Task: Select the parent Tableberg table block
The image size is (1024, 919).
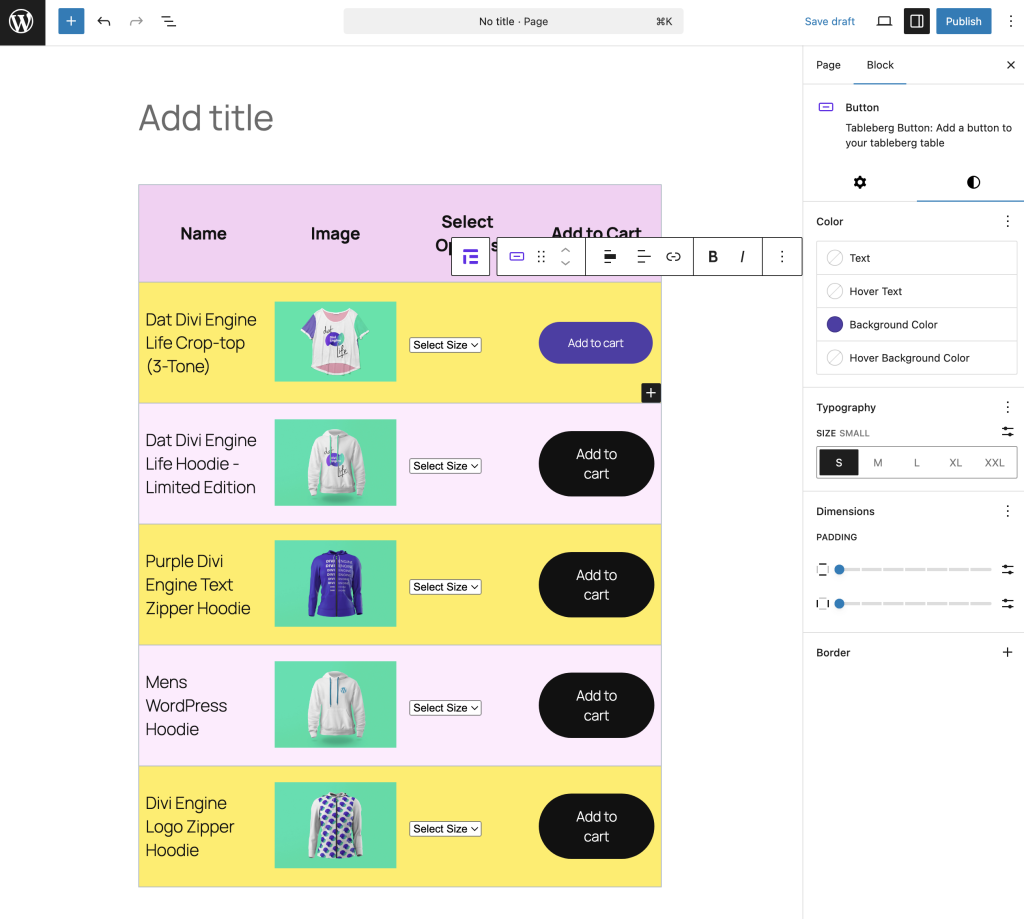Action: pyautogui.click(x=470, y=257)
